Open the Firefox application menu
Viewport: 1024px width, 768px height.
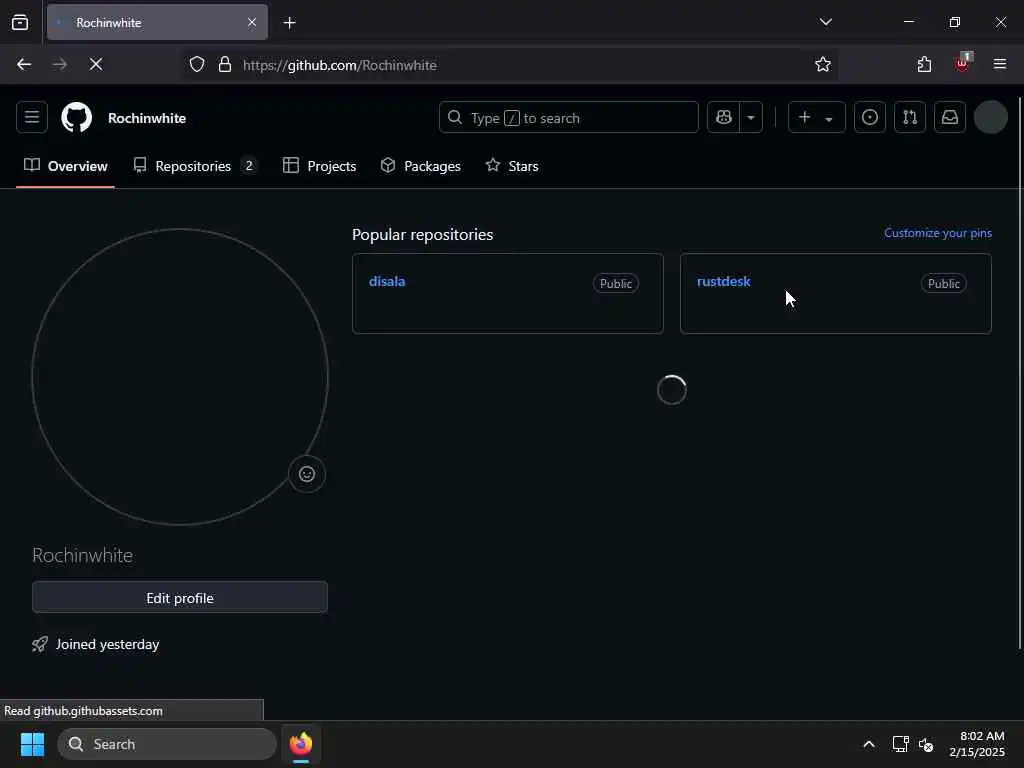1000,64
